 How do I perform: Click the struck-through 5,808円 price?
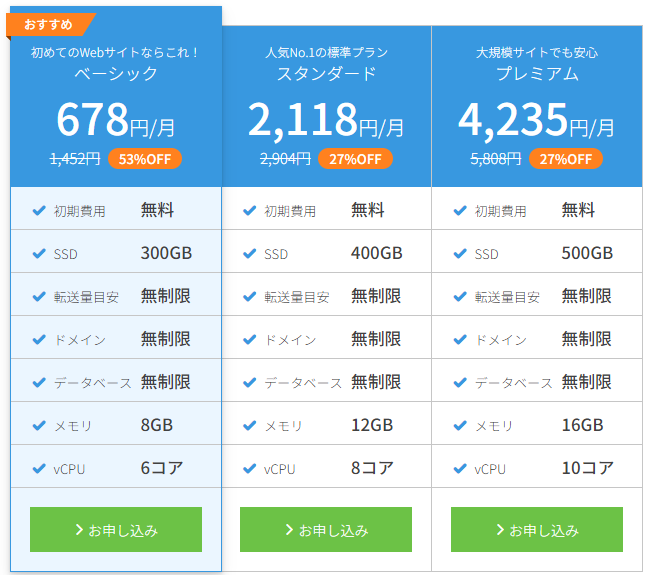click(x=496, y=159)
